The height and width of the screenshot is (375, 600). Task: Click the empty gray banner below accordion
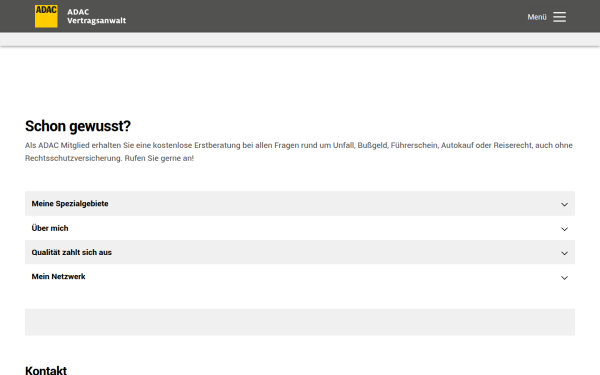pos(300,322)
